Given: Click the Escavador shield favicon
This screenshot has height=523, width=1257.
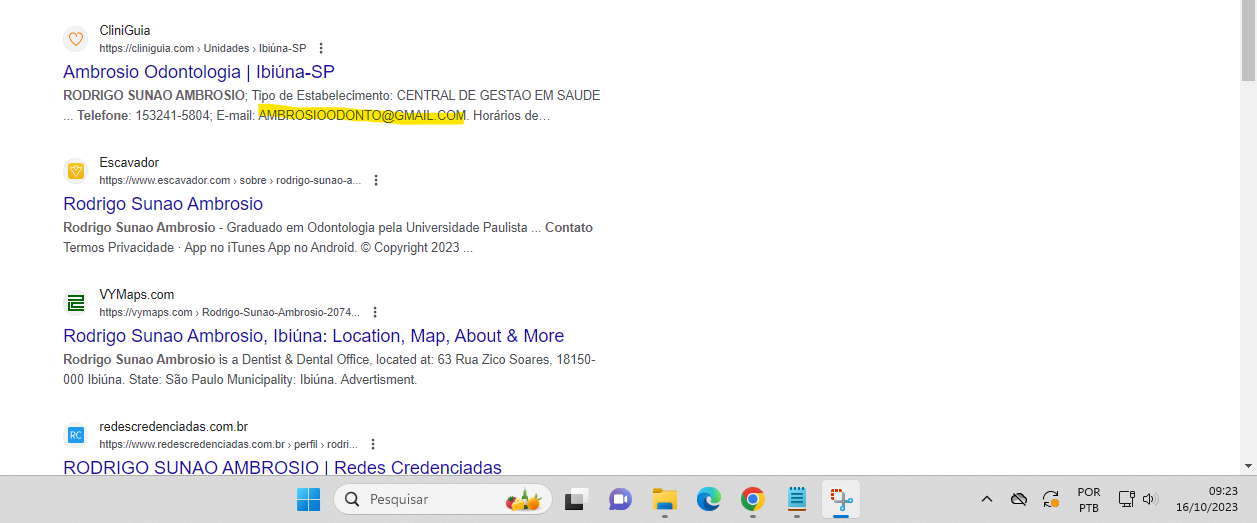Looking at the screenshot, I should point(75,171).
